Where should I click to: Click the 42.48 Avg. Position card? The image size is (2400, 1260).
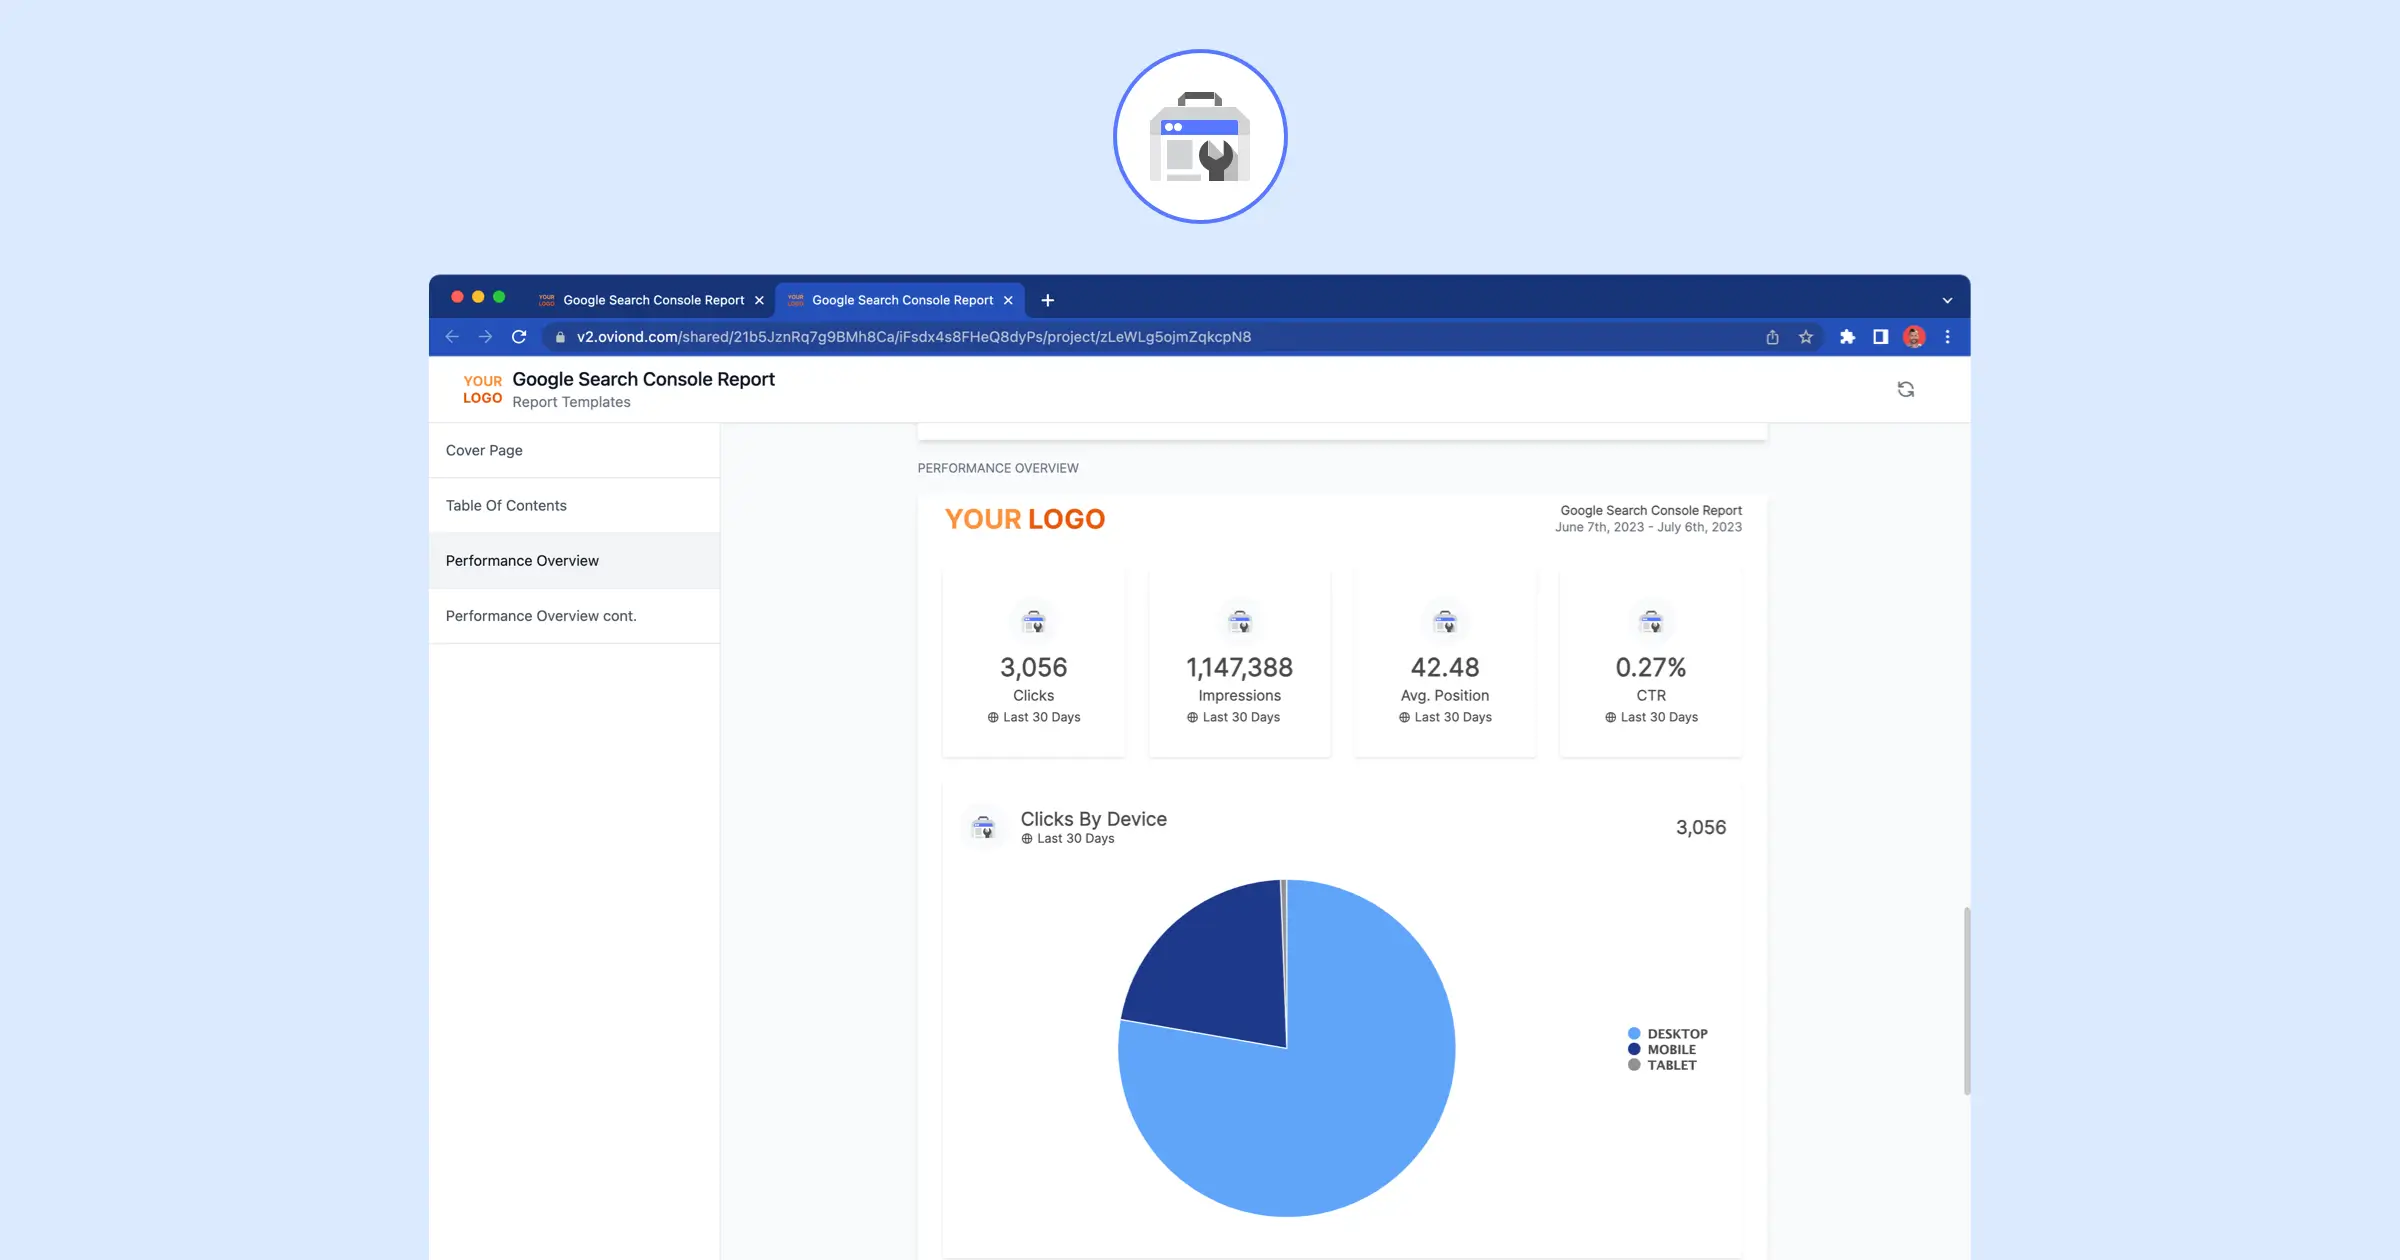pos(1445,663)
